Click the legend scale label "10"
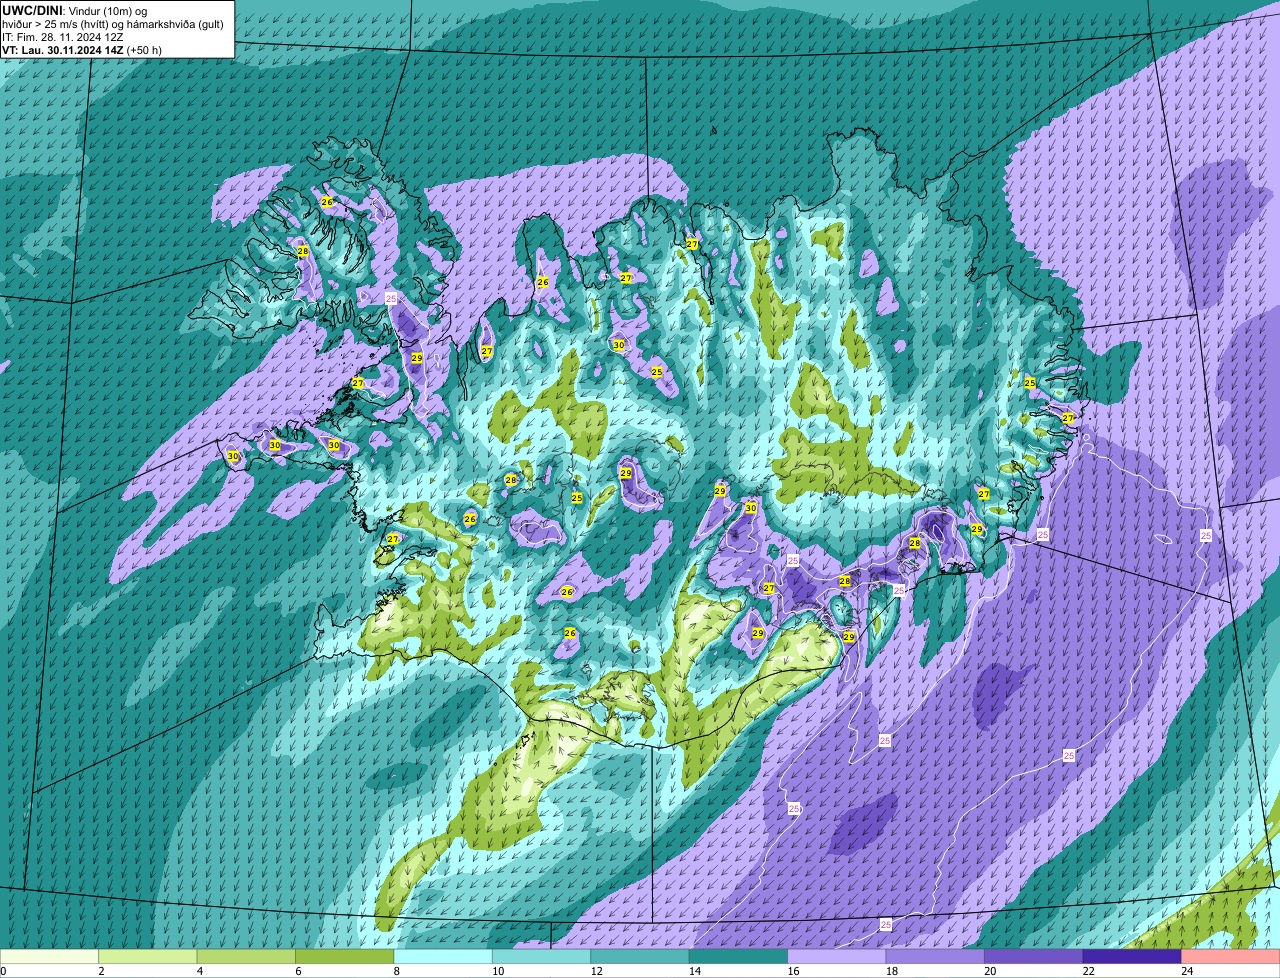Screen dimensions: 1280x978 (x=497, y=971)
